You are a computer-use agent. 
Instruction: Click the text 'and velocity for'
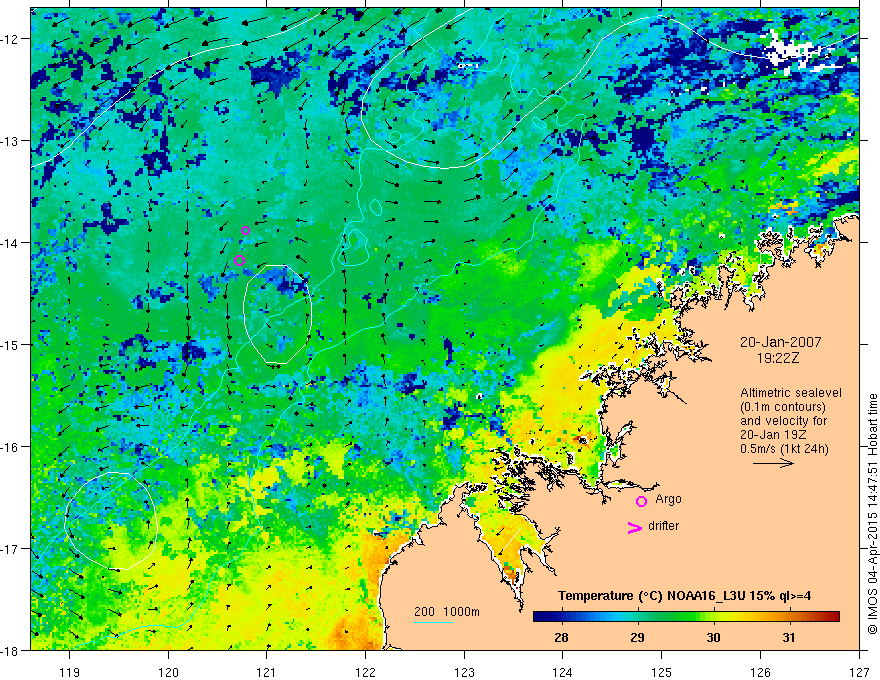(x=783, y=421)
